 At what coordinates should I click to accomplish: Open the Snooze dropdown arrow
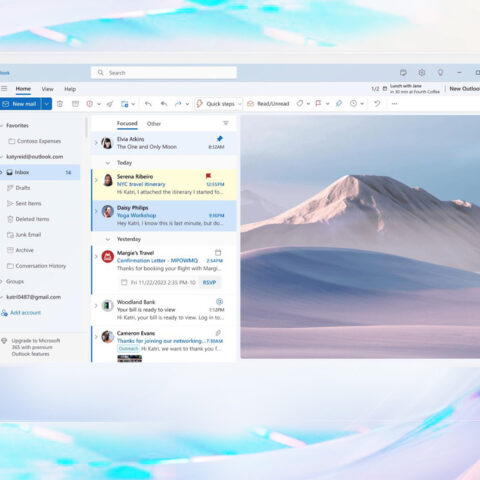point(362,104)
